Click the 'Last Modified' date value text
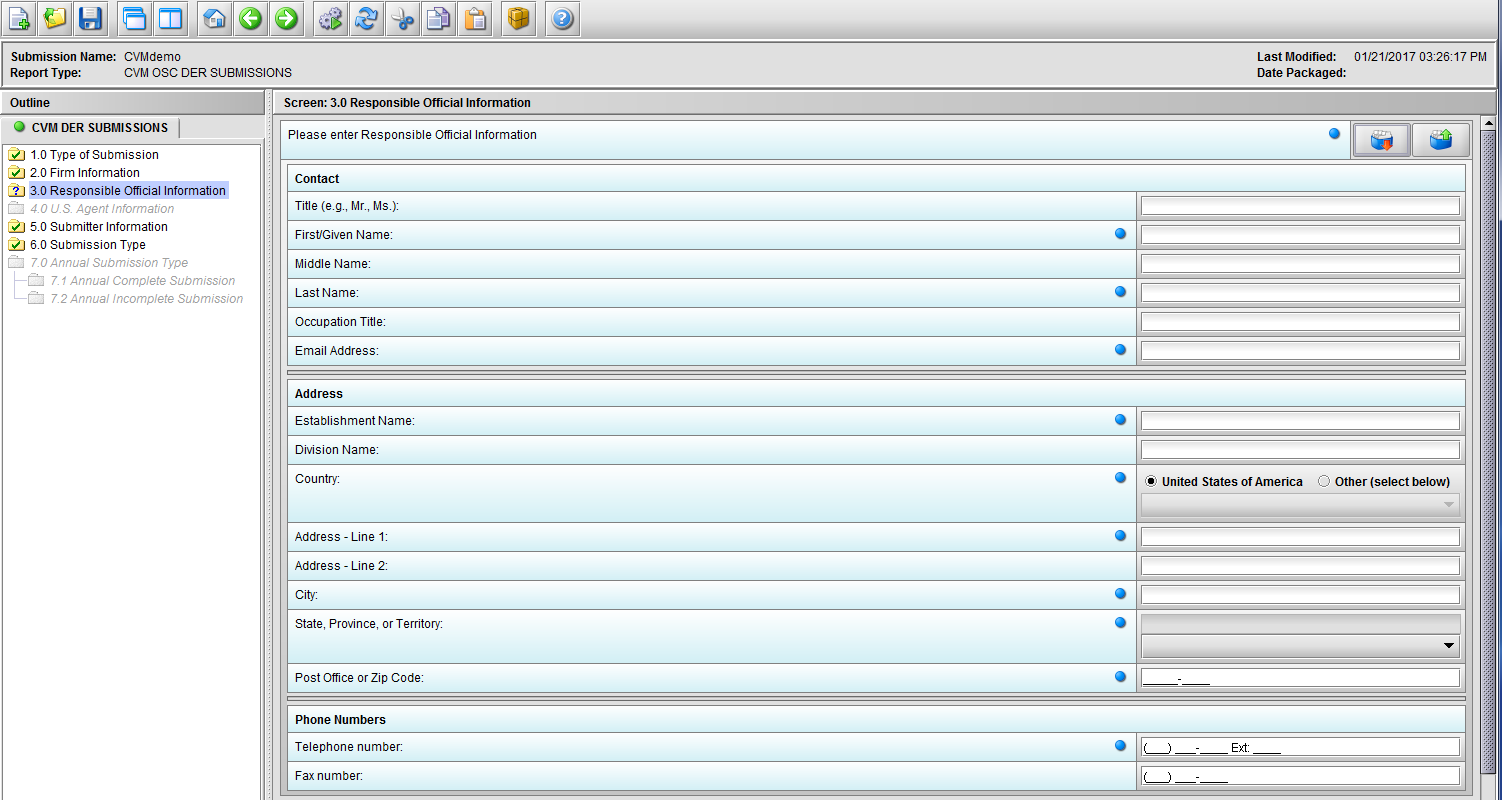 (x=1420, y=57)
